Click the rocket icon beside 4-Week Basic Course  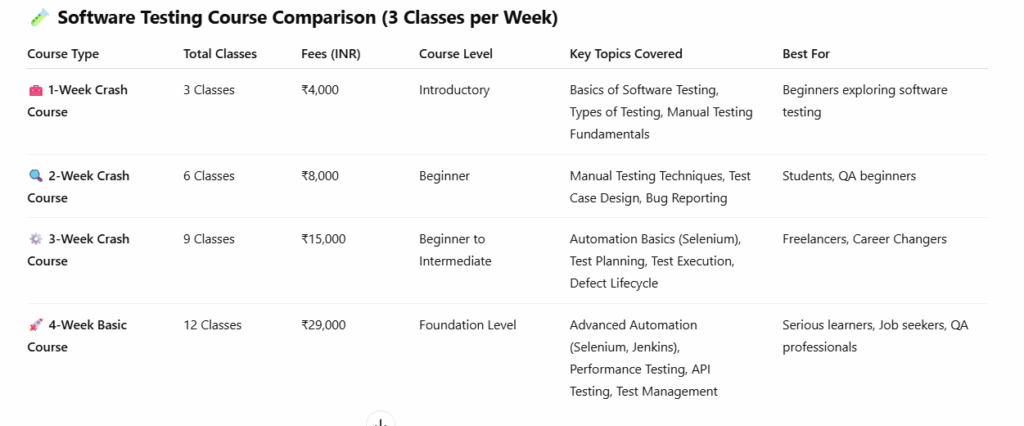coord(36,325)
